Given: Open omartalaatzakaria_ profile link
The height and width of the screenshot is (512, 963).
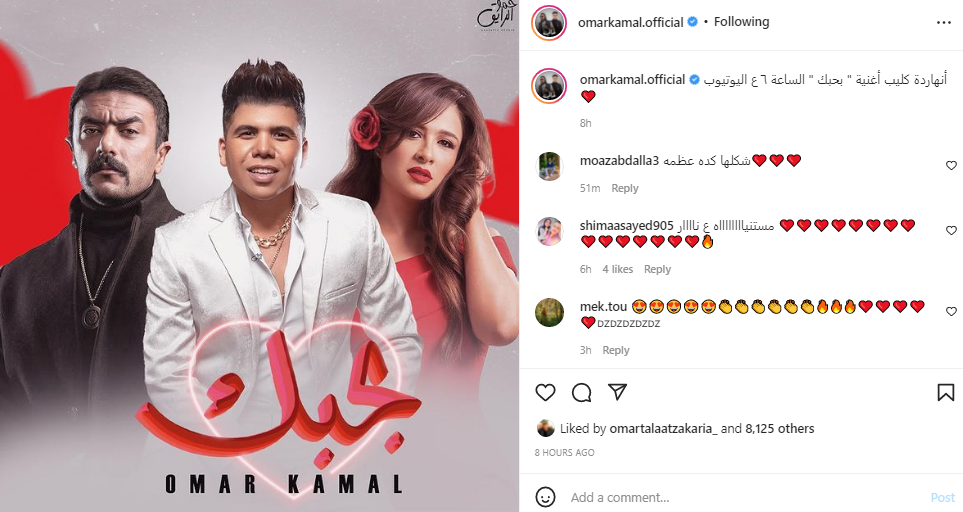Looking at the screenshot, I should coord(663,429).
